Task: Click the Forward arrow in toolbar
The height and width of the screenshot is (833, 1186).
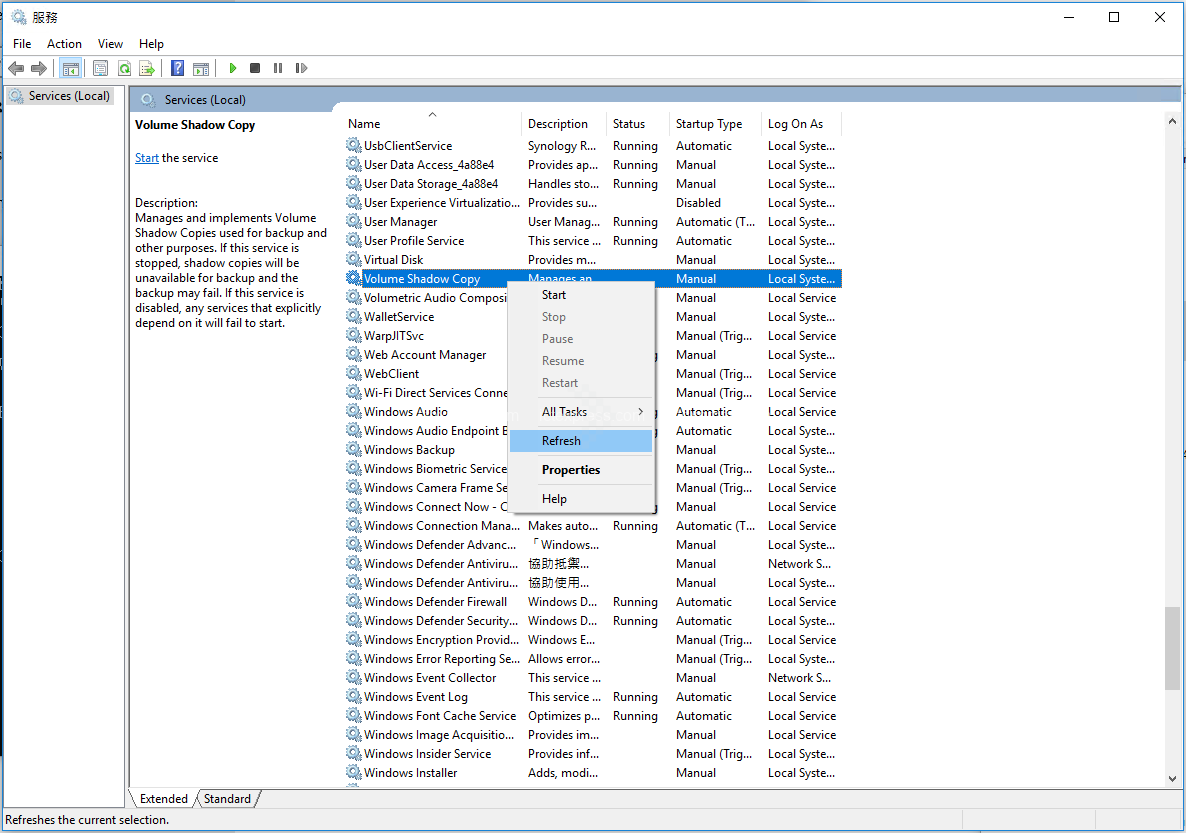Action: pos(39,68)
